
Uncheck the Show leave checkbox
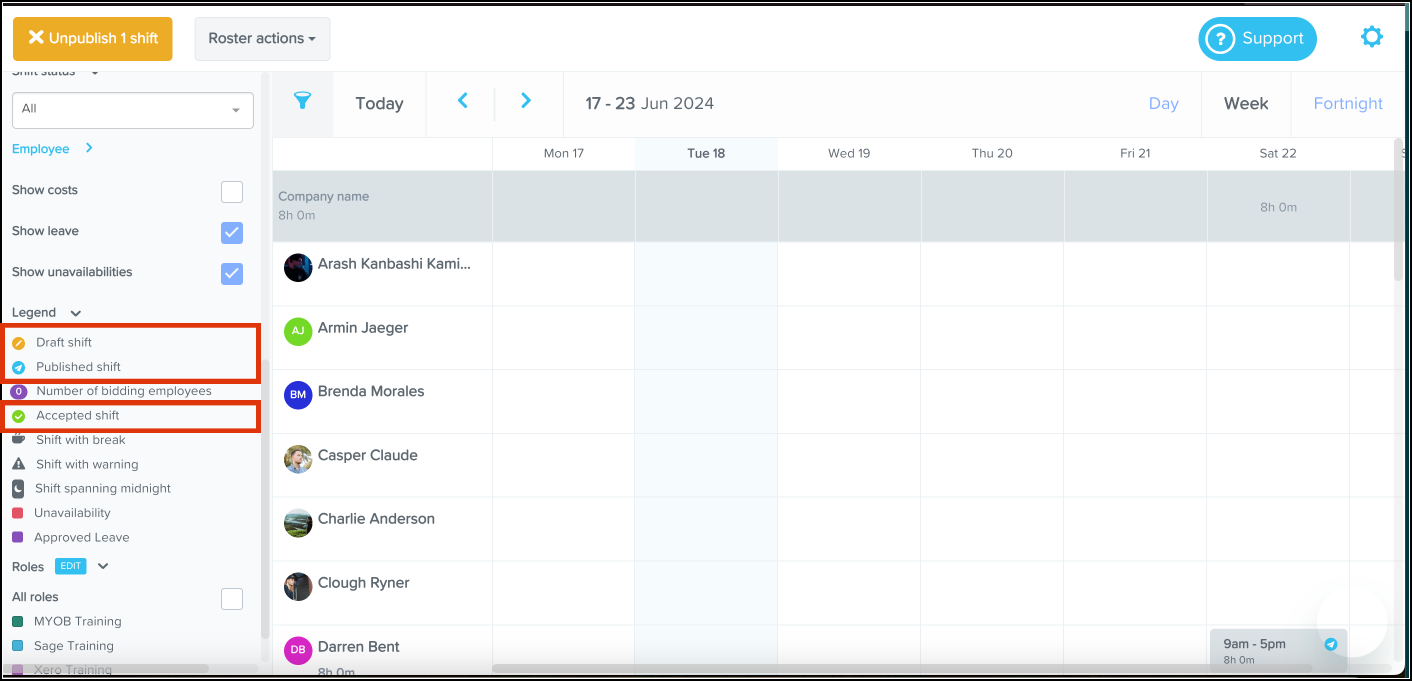coord(232,232)
